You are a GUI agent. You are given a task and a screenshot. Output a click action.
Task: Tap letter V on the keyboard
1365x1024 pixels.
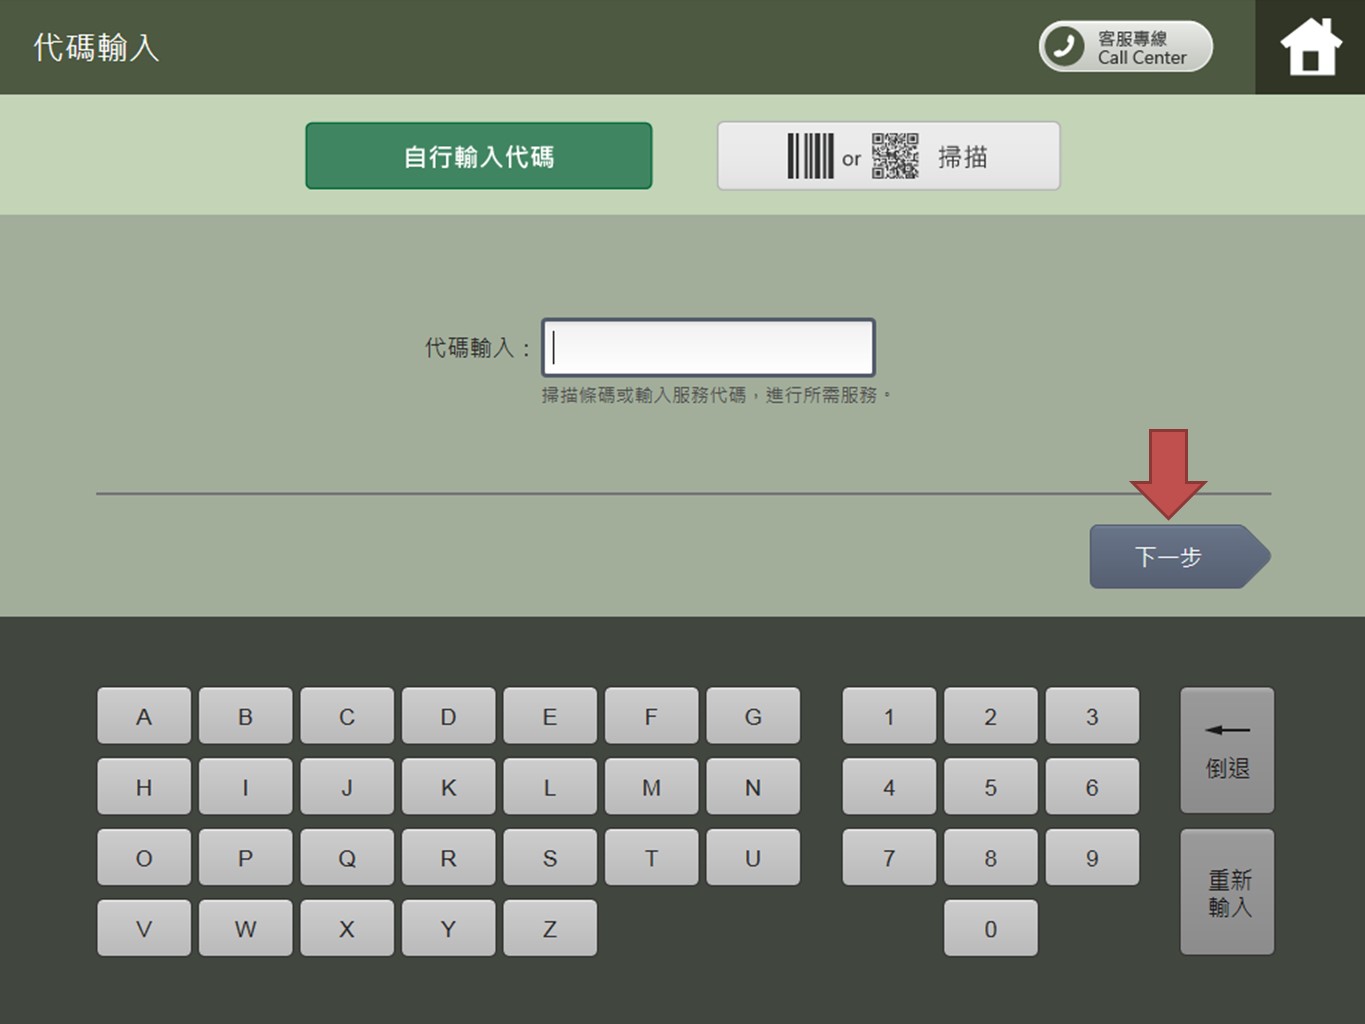[x=144, y=928]
